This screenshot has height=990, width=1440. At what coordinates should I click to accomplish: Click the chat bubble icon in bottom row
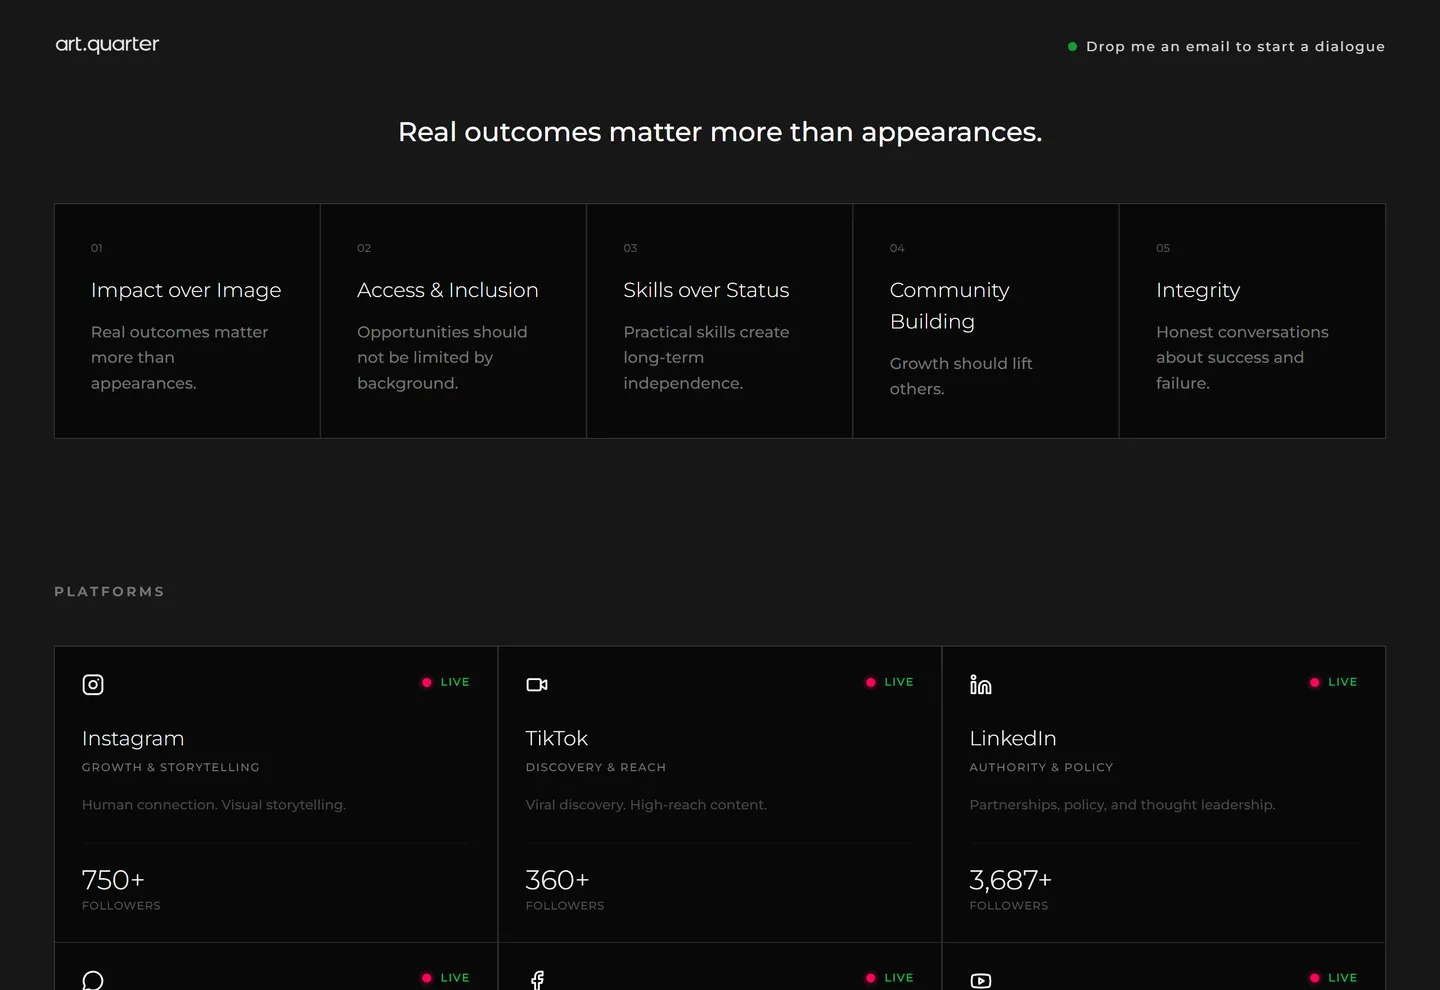pyautogui.click(x=93, y=980)
